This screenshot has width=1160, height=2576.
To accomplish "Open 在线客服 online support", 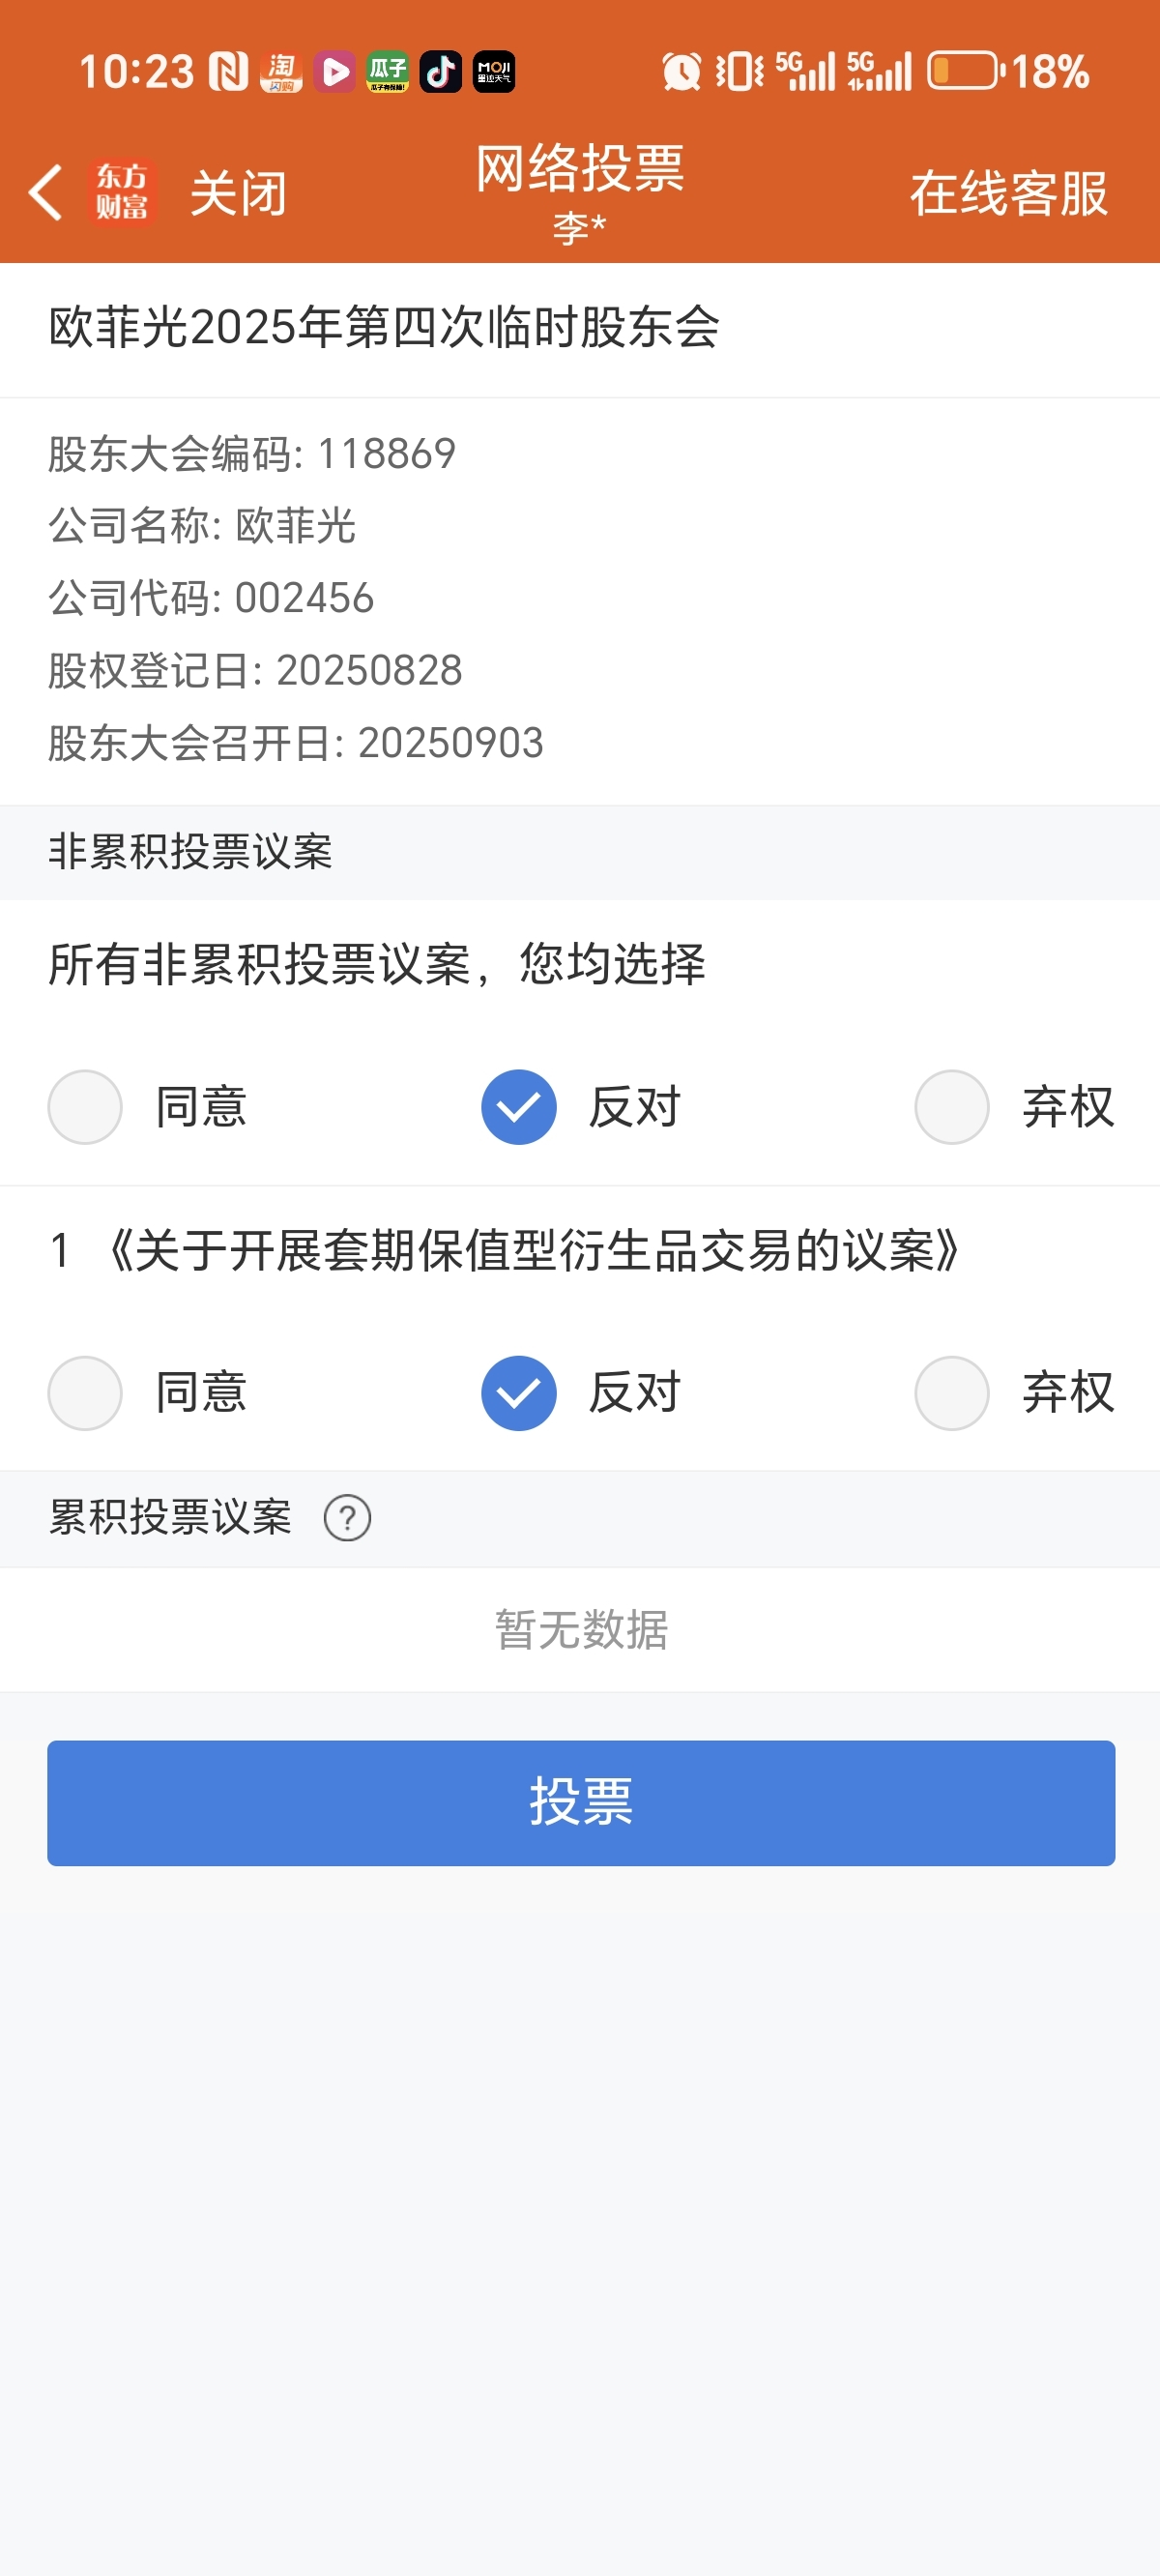I will (x=1009, y=193).
